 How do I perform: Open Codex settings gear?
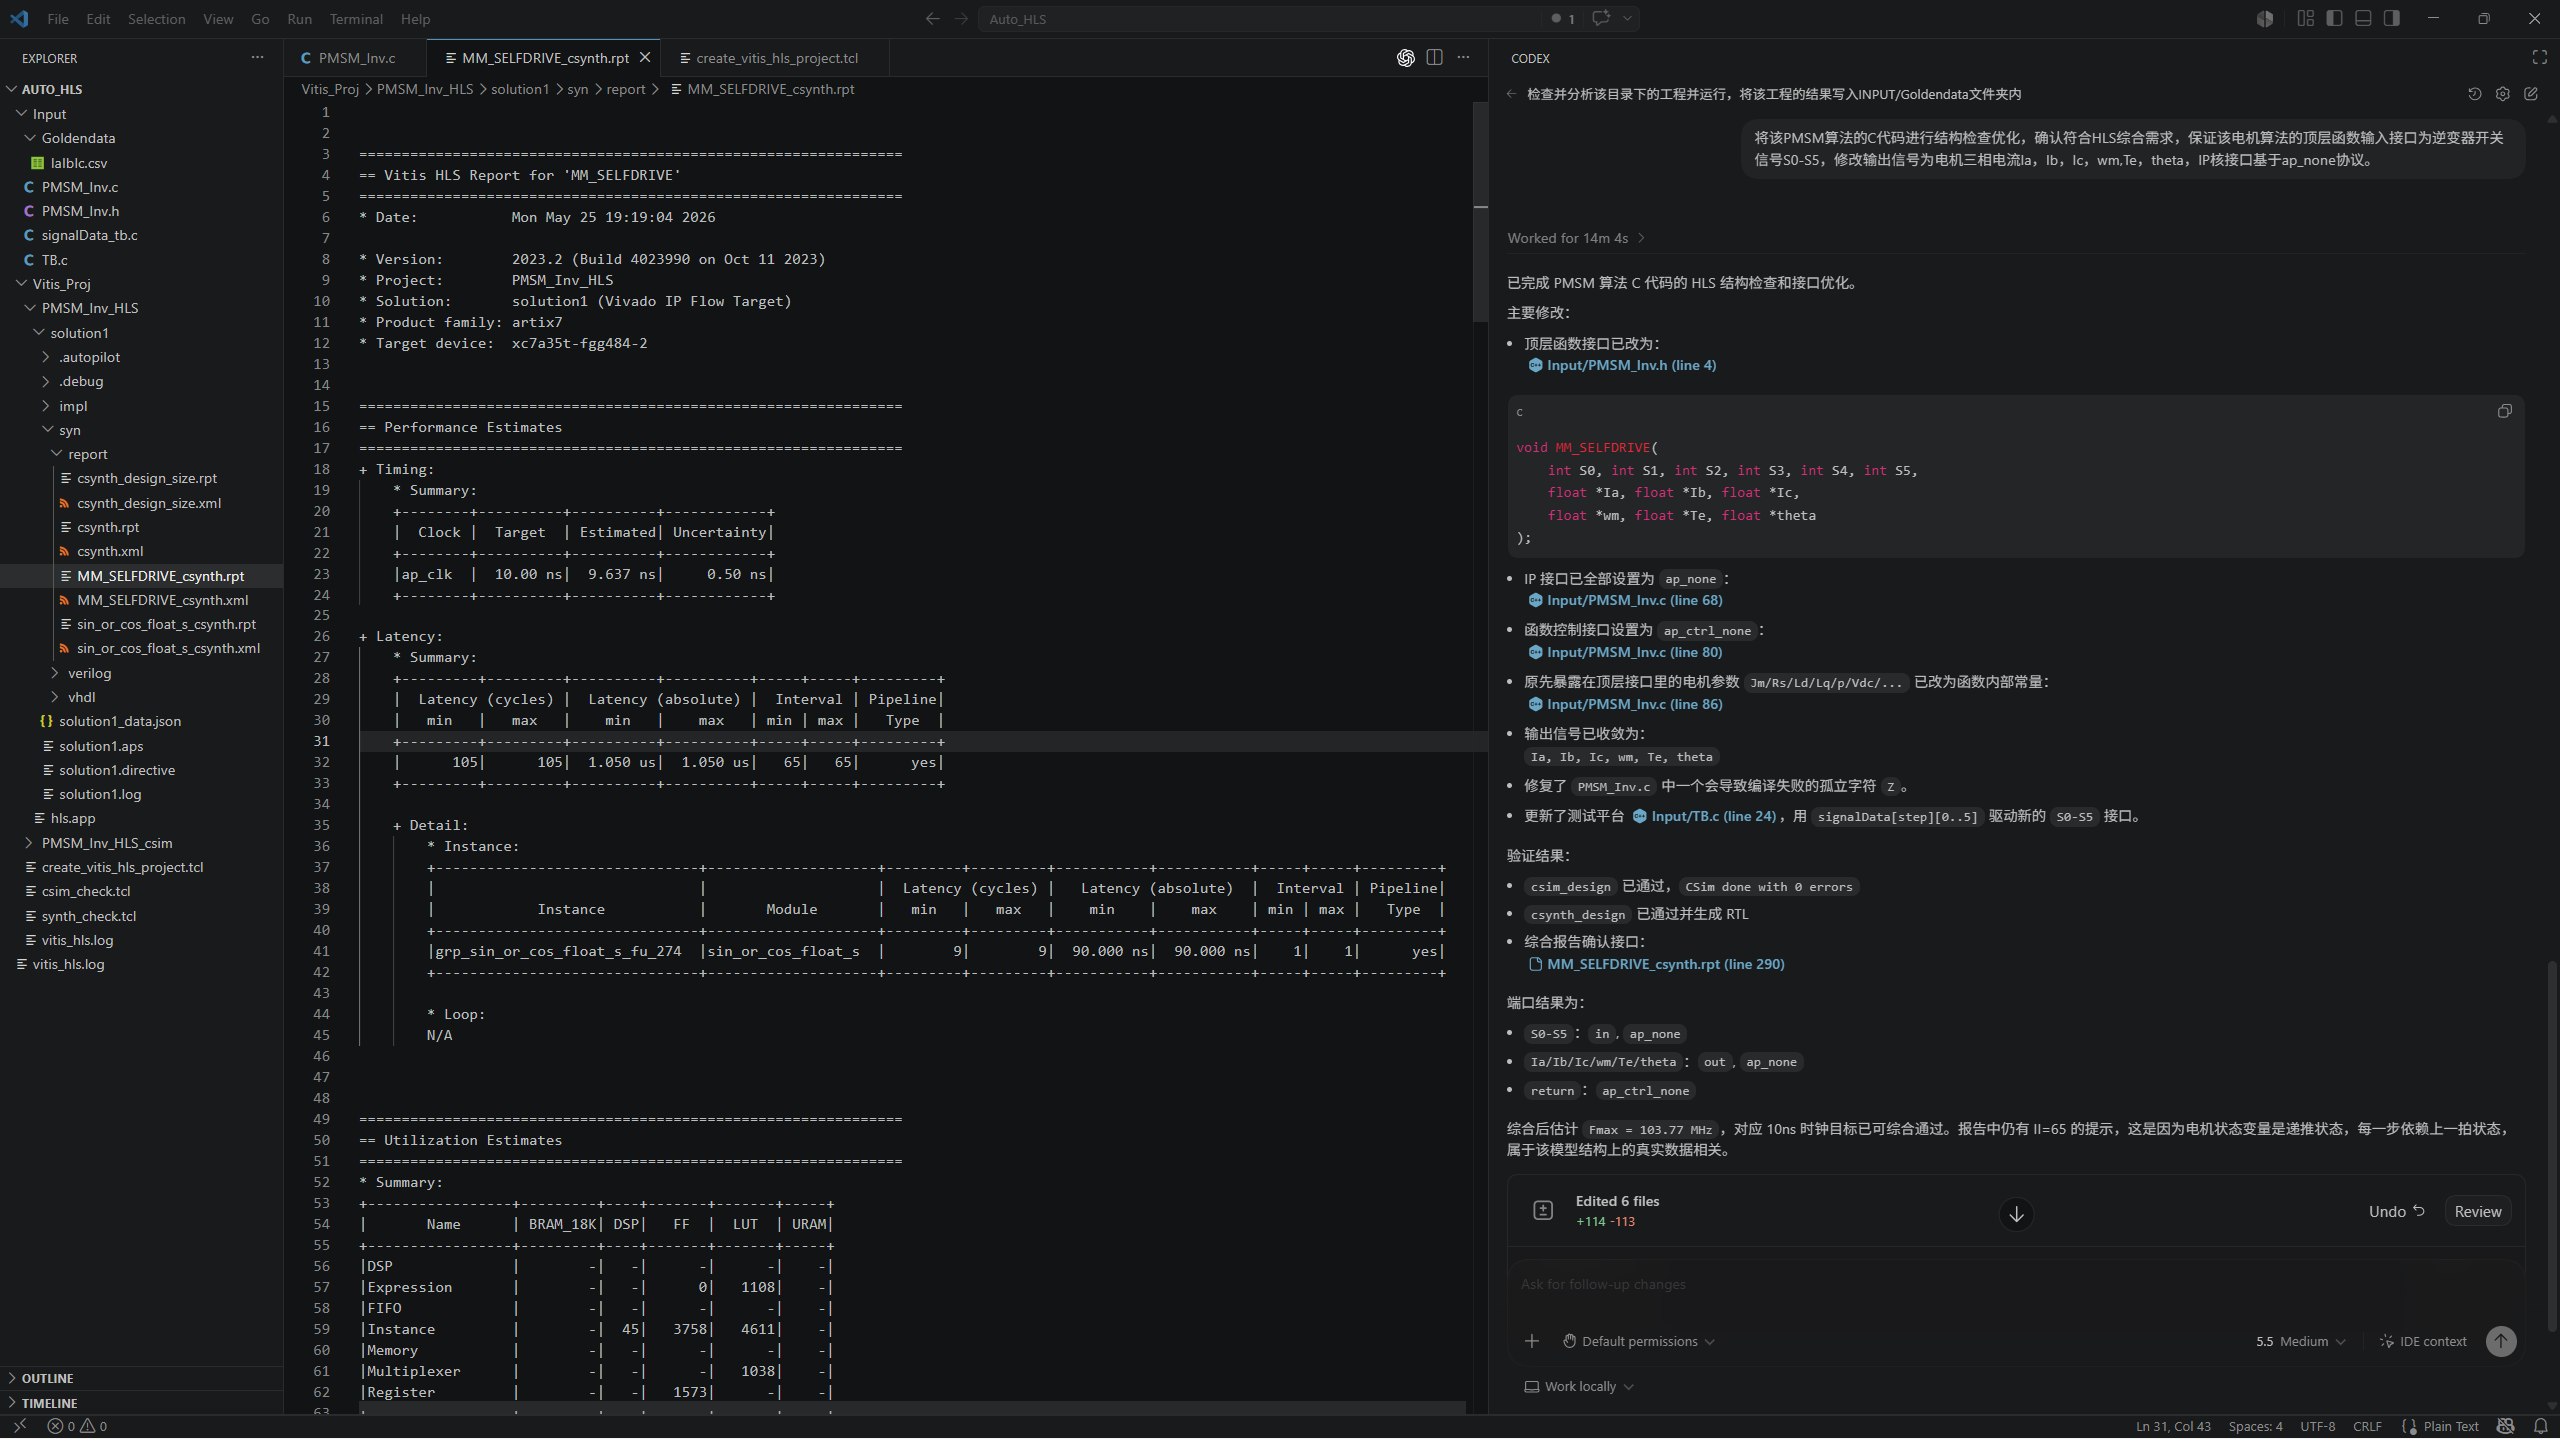(2502, 94)
